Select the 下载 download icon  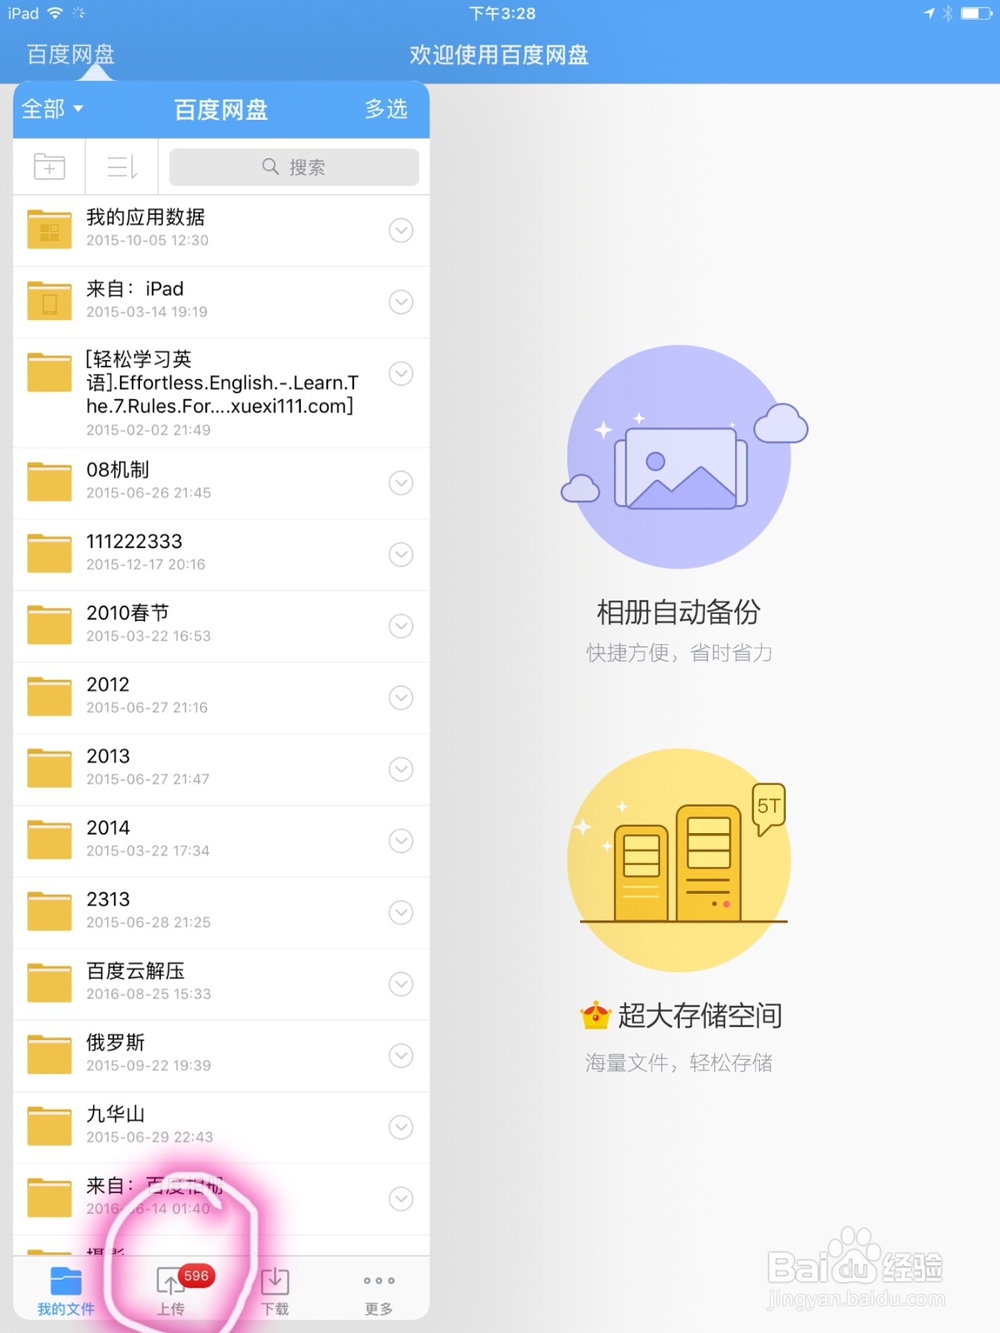[275, 1283]
